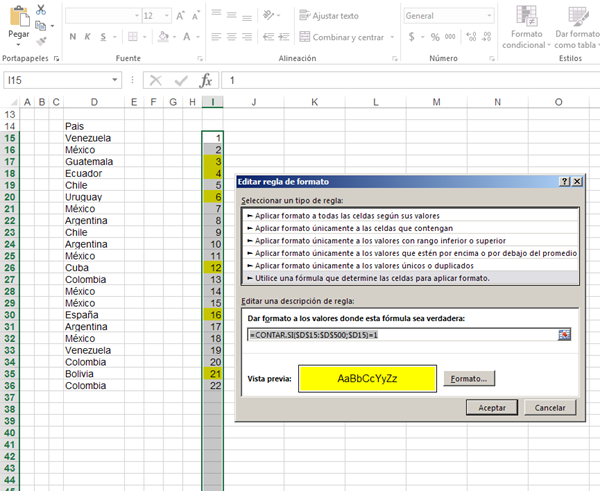This screenshot has height=491, width=600.
Task: Click the cancel X icon in formula bar
Action: [155, 80]
